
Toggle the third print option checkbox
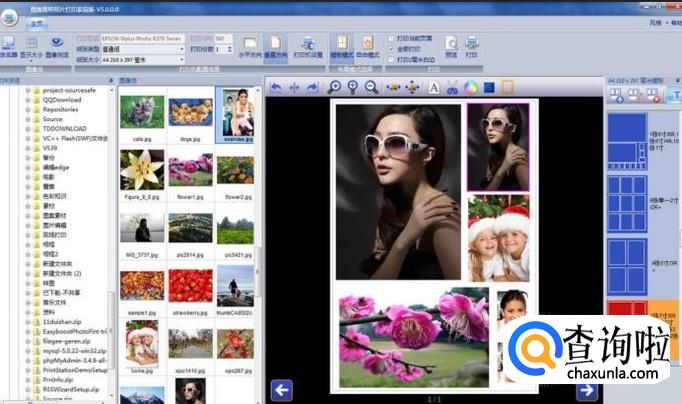point(392,59)
